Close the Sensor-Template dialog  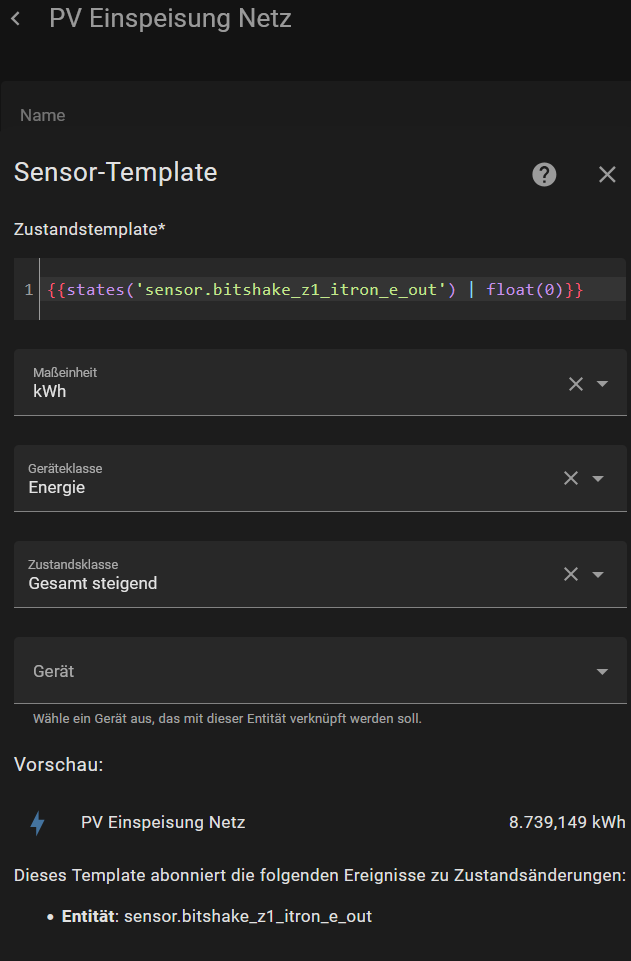(607, 175)
